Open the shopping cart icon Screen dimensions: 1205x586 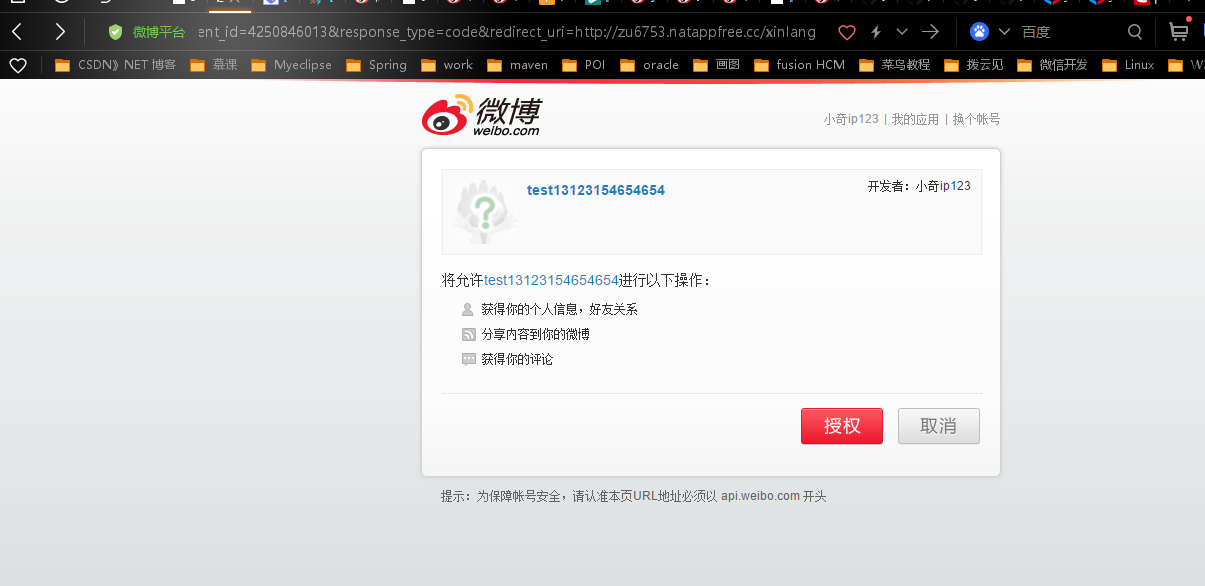[1179, 31]
